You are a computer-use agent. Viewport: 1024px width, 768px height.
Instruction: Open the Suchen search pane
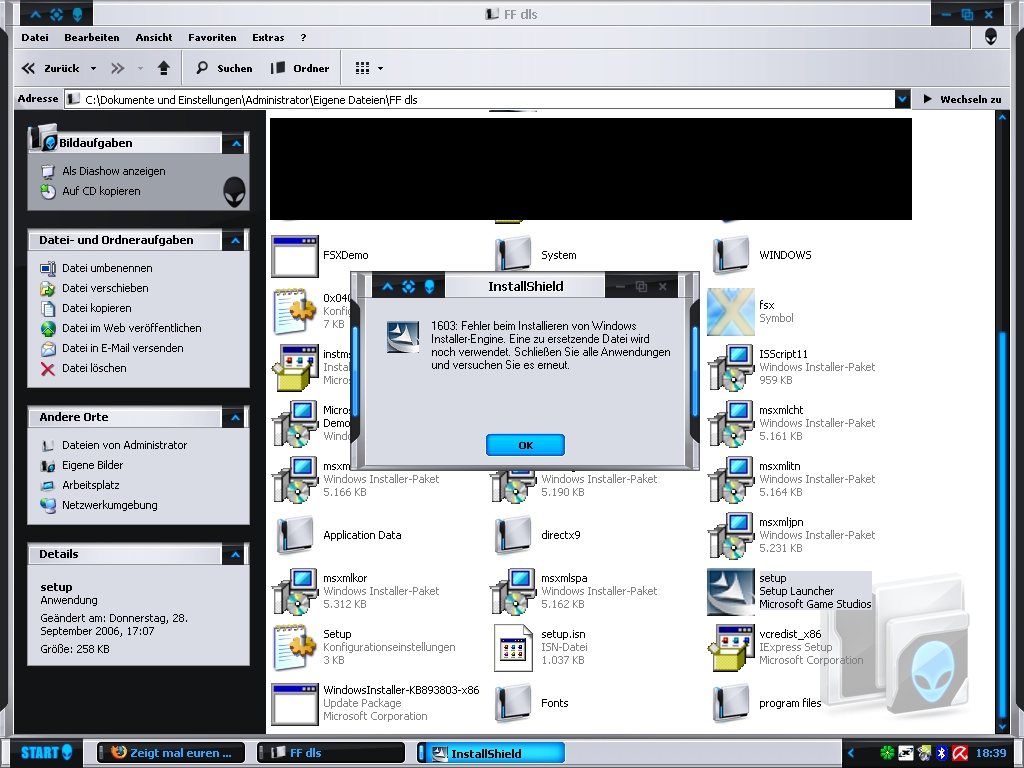pyautogui.click(x=224, y=68)
